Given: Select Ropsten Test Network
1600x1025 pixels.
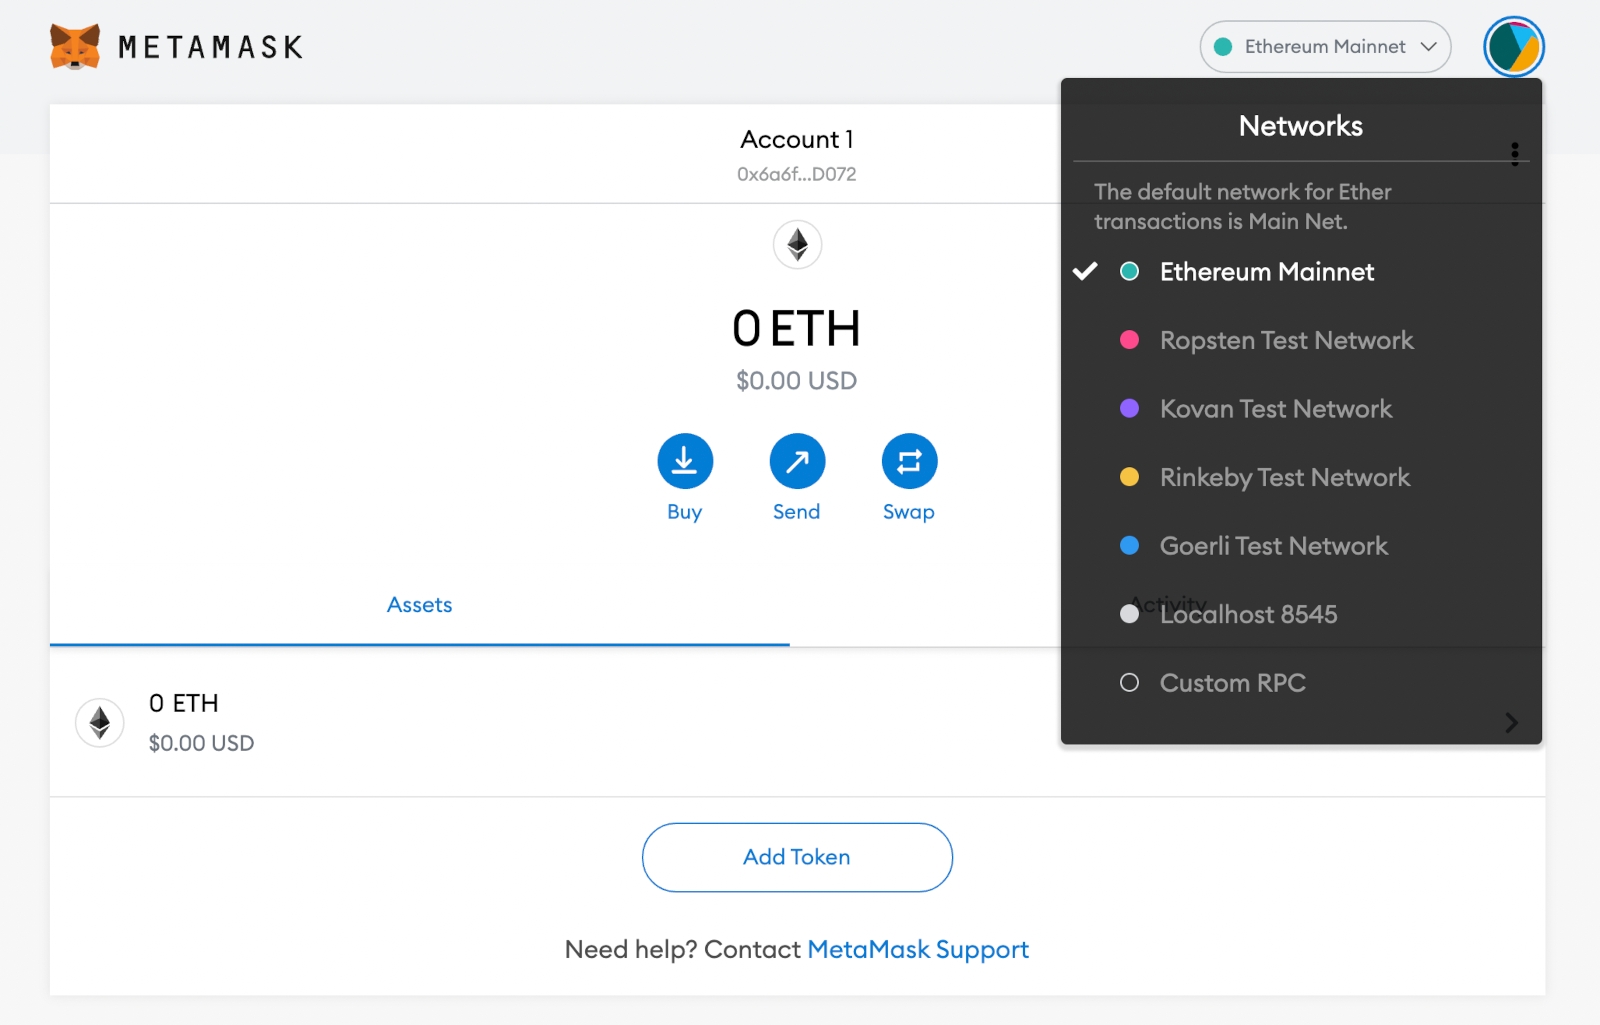Looking at the screenshot, I should point(1286,340).
